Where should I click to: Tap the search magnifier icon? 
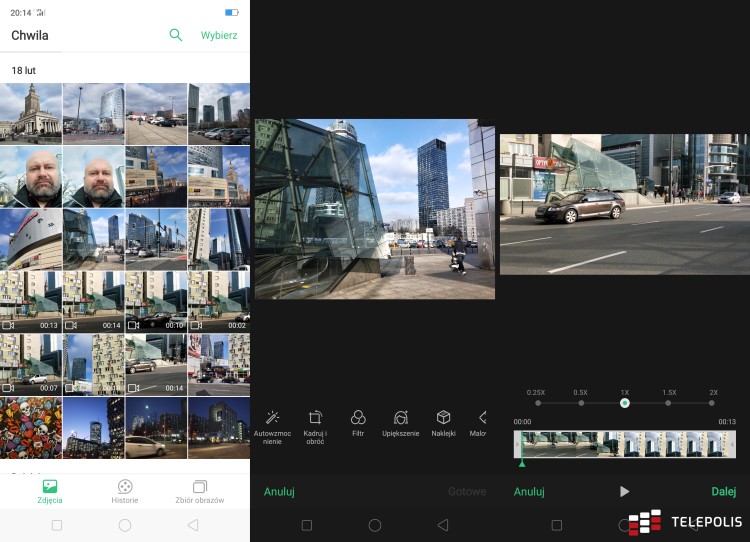coord(176,35)
